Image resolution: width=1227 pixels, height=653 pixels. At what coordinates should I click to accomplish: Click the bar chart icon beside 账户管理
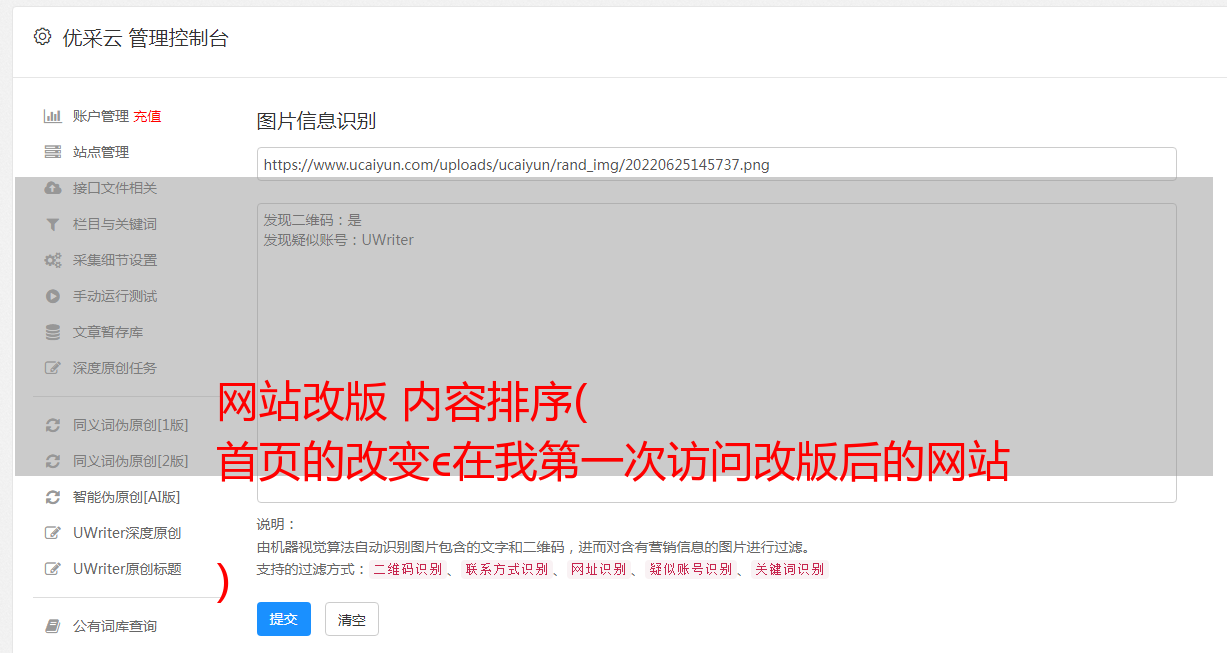tap(53, 116)
